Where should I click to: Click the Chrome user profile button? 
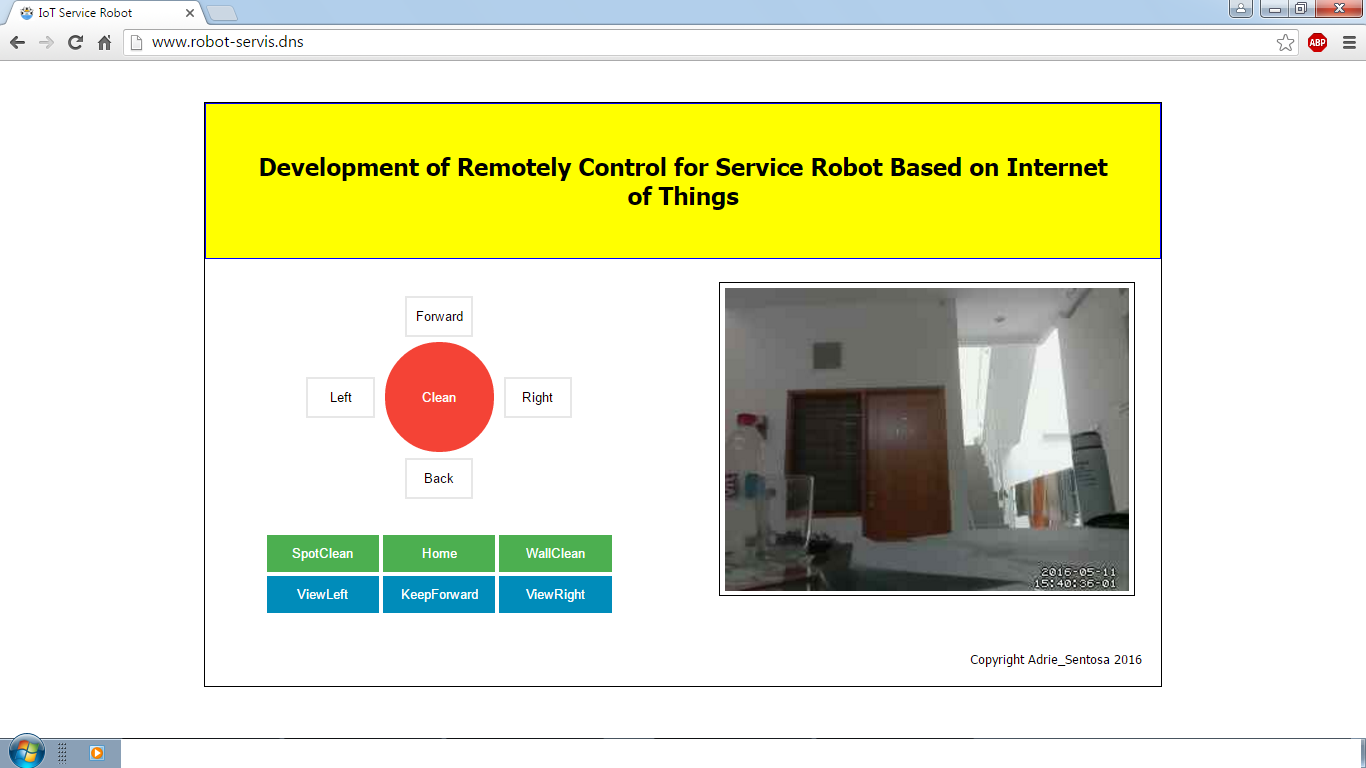[1241, 9]
